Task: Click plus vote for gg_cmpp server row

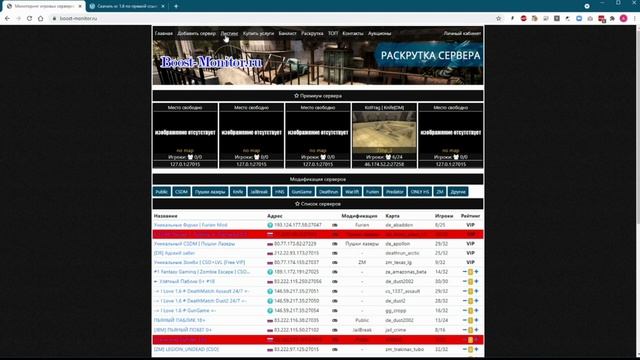Action: point(476,311)
